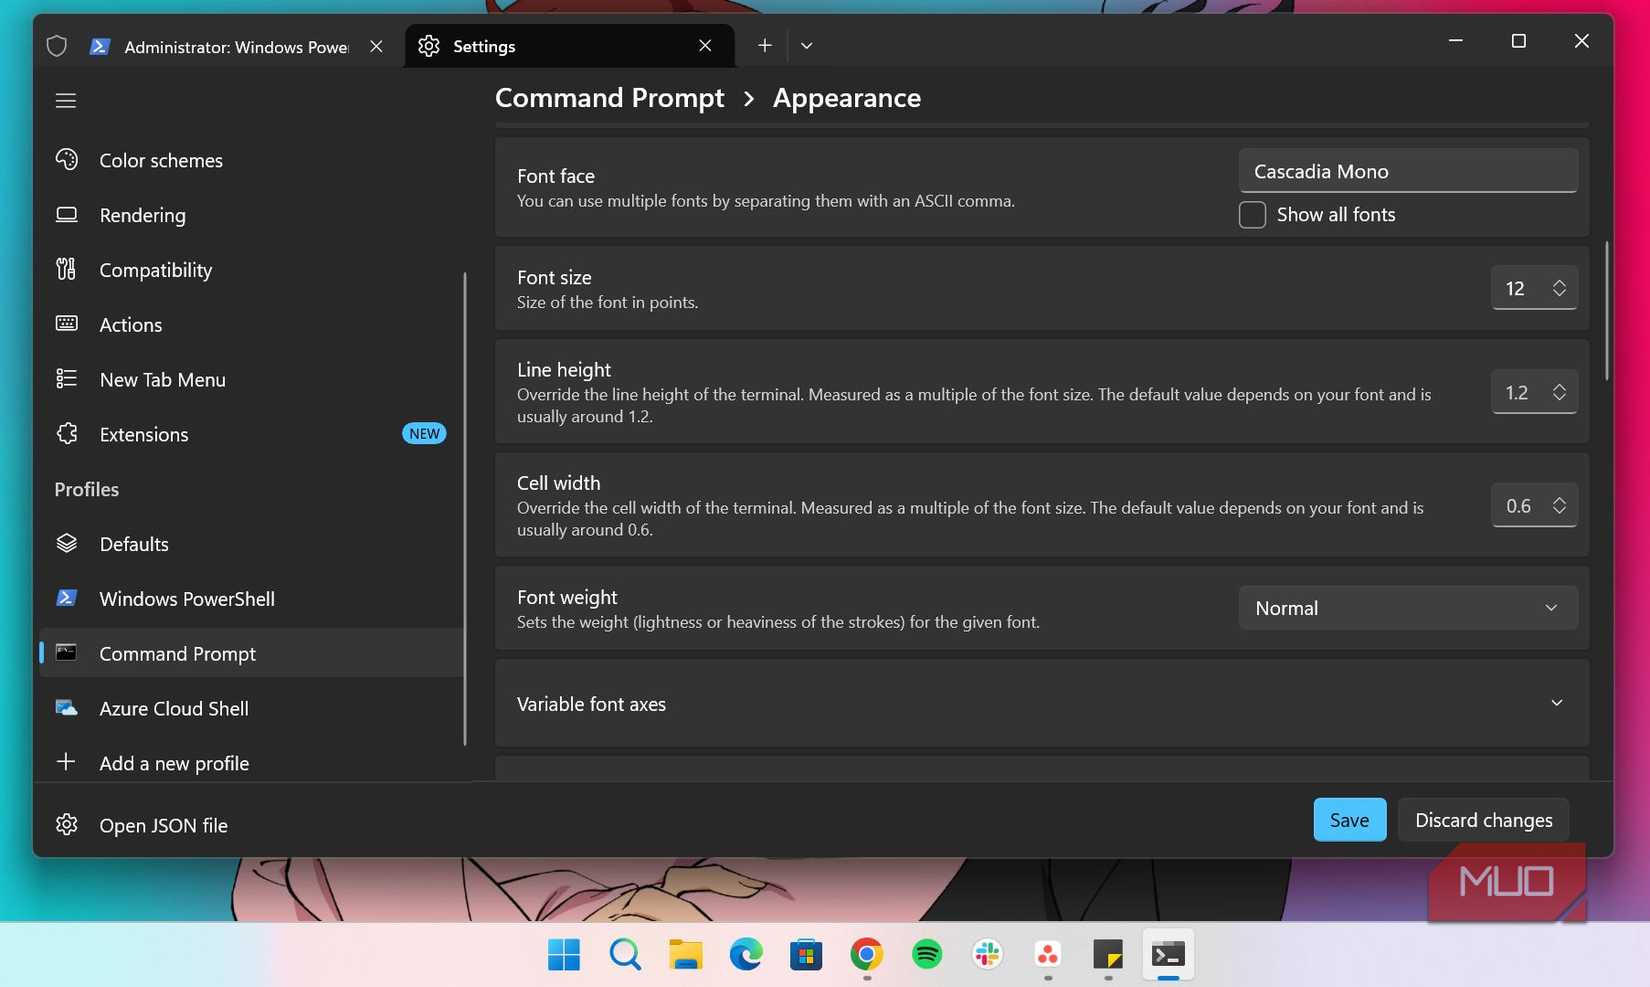Click the Save button
The width and height of the screenshot is (1650, 987).
1349,820
